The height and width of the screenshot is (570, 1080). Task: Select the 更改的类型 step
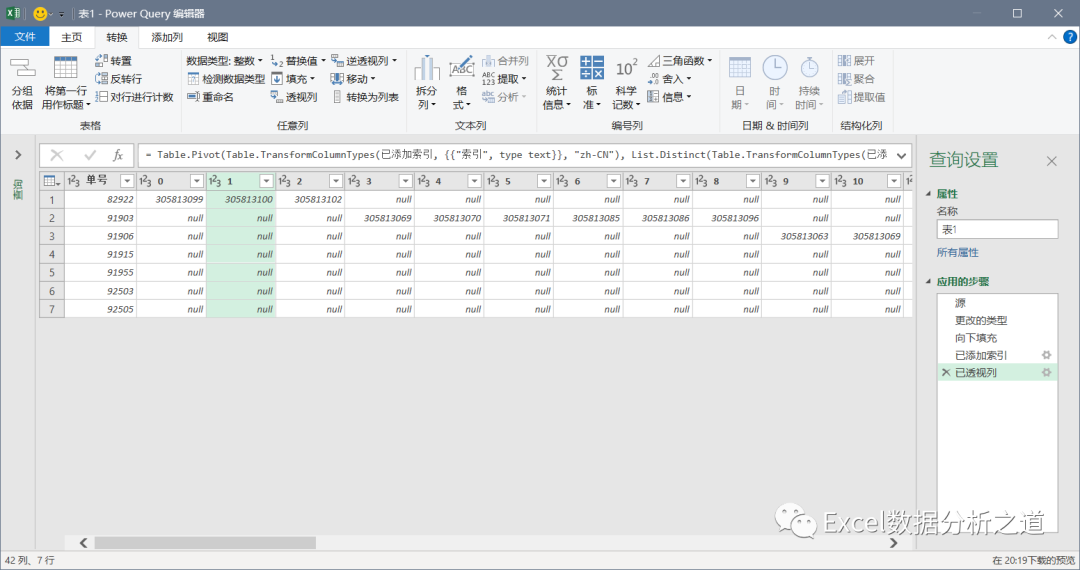[997, 320]
